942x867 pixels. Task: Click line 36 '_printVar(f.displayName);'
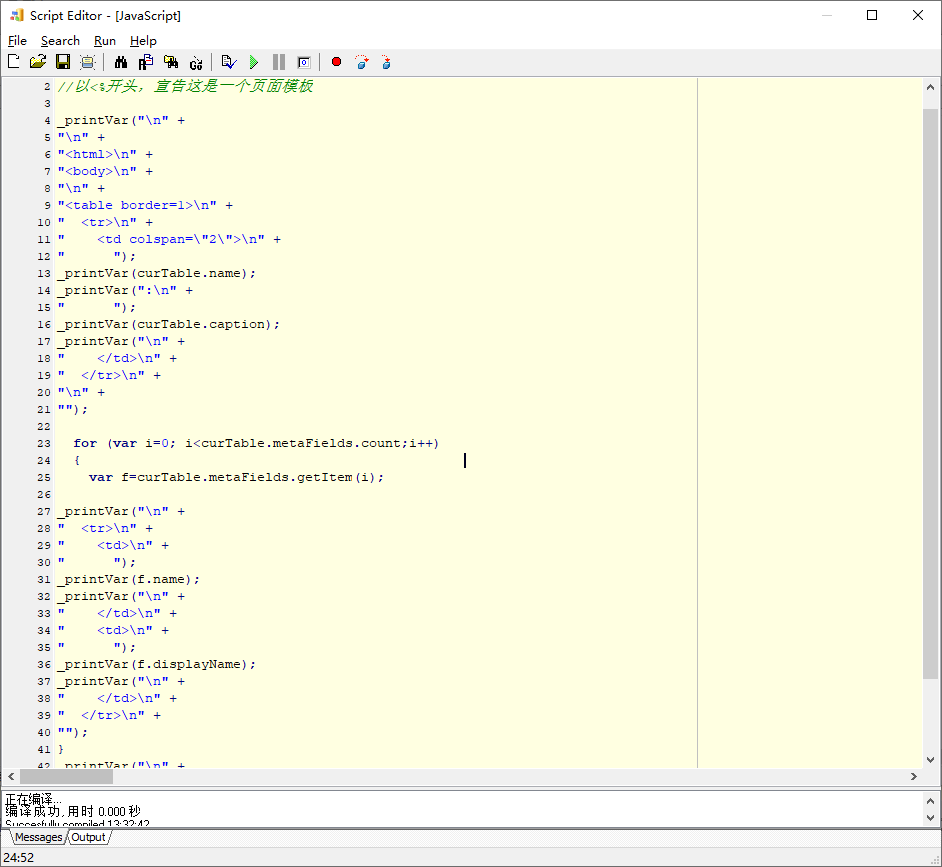(157, 665)
